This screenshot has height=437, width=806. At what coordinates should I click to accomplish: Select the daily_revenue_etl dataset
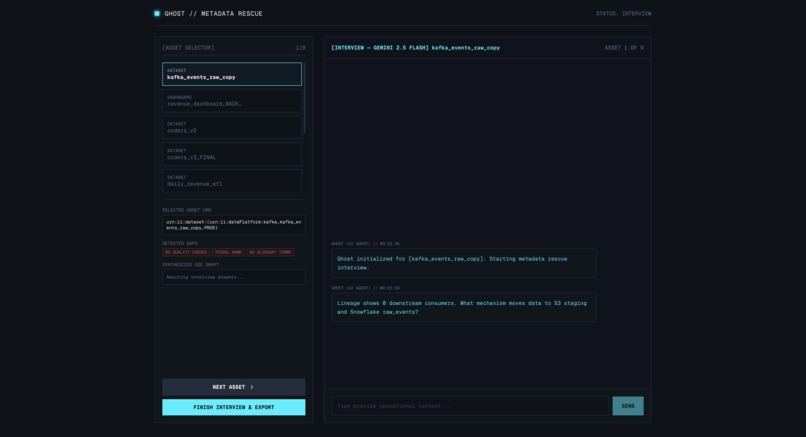(x=232, y=180)
